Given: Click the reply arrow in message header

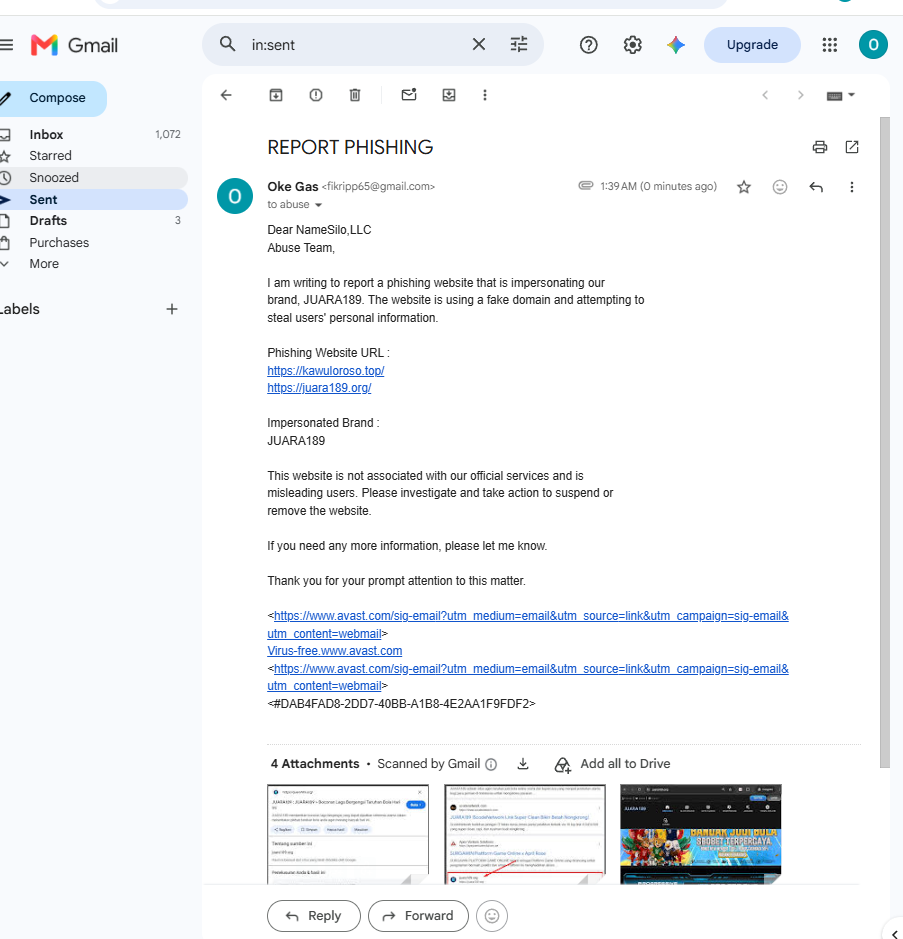Looking at the screenshot, I should (816, 187).
